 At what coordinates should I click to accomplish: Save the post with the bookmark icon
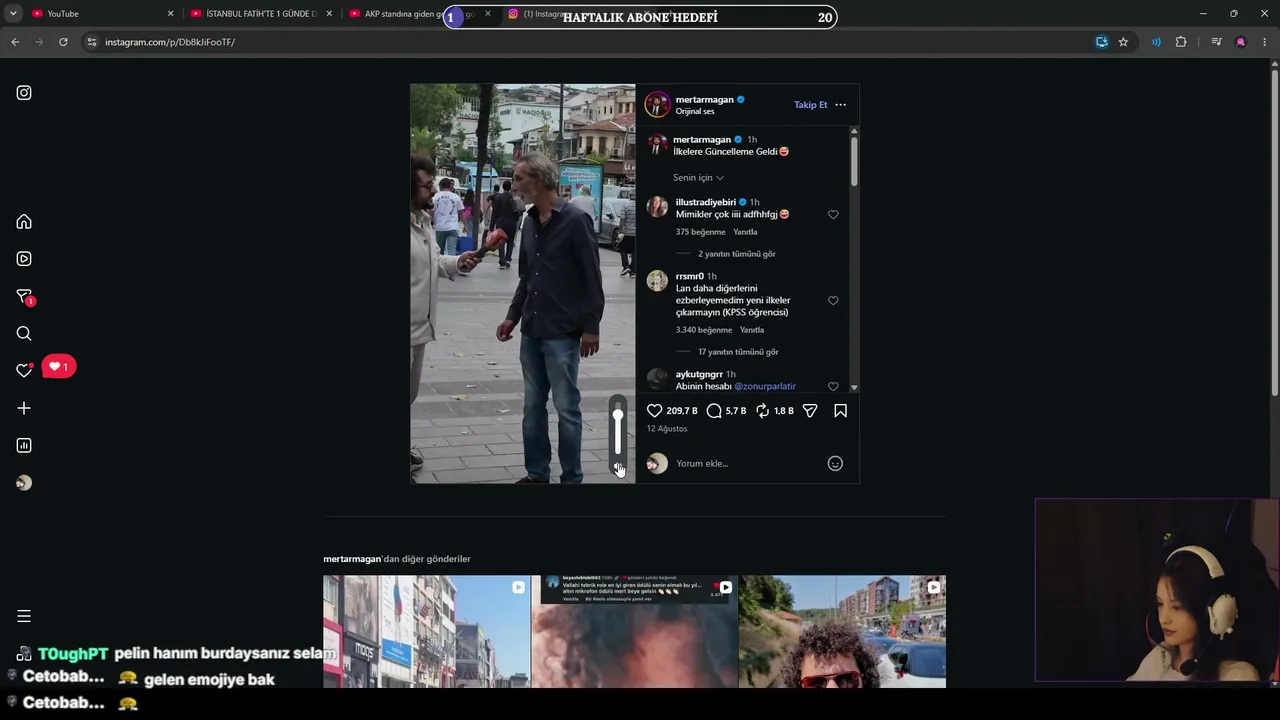841,411
